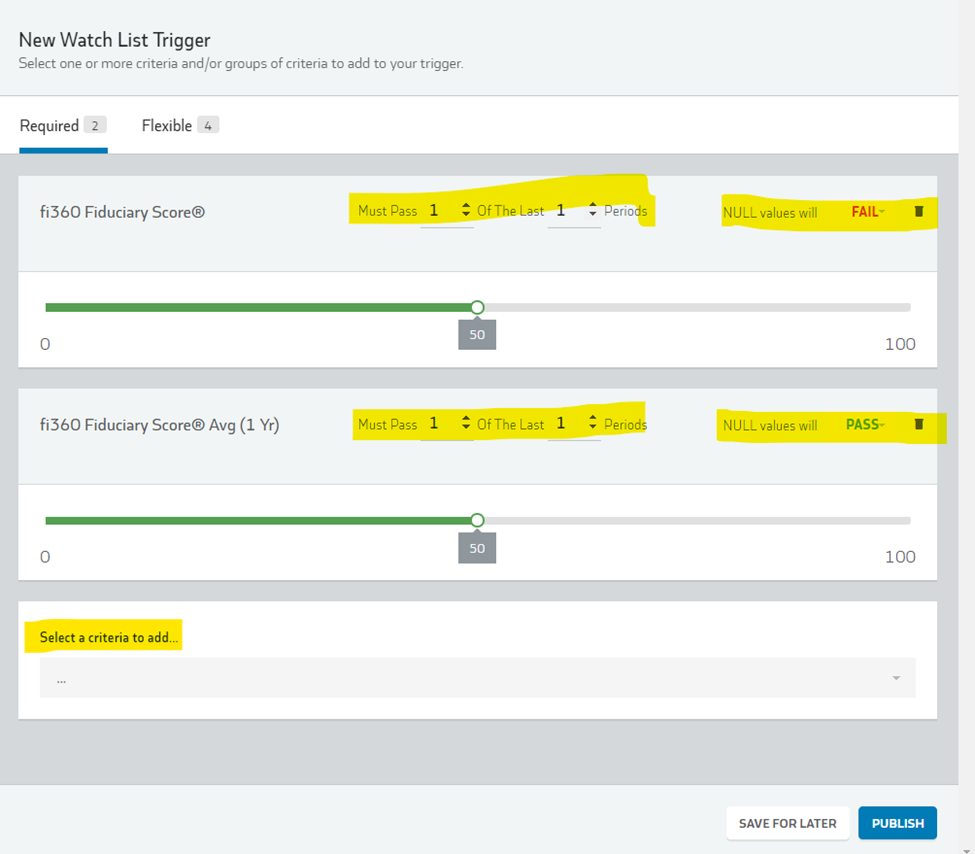The width and height of the screenshot is (975, 854).
Task: Open the Select a criteria dropdown
Action: 478,678
